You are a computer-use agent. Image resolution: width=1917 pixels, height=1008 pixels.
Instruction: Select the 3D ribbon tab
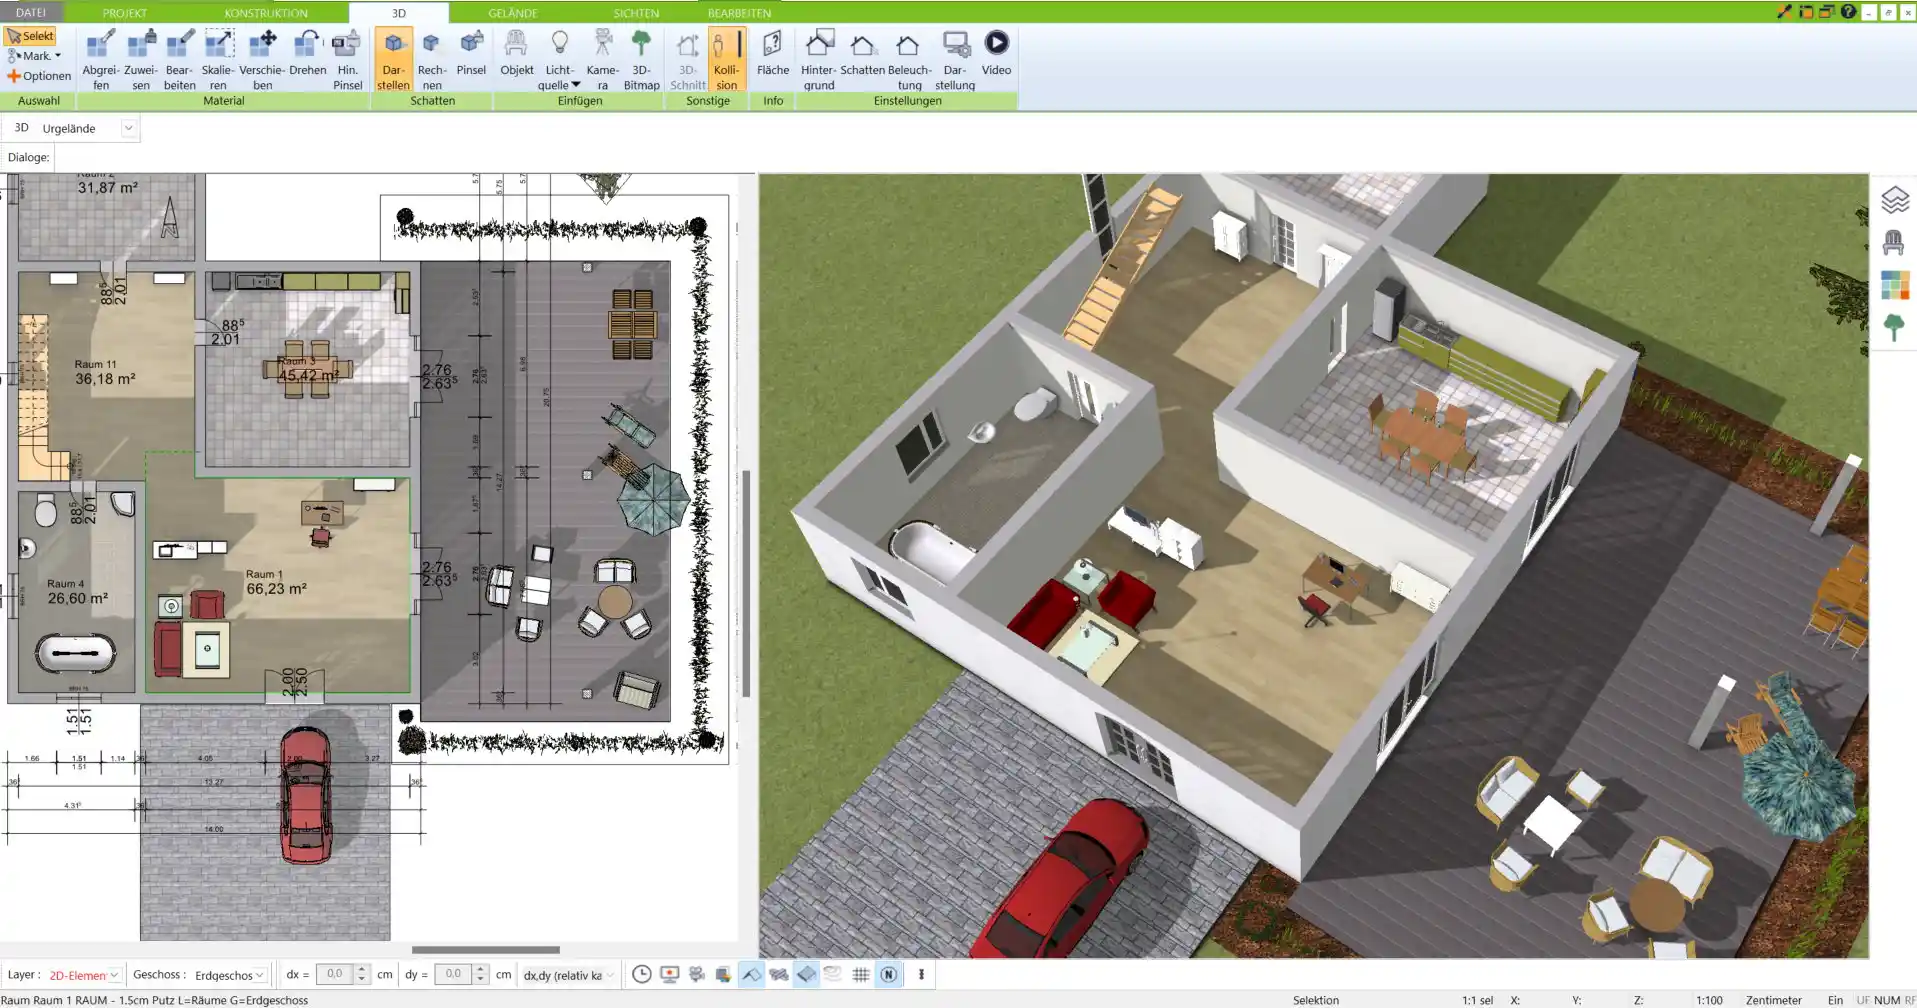pyautogui.click(x=398, y=13)
